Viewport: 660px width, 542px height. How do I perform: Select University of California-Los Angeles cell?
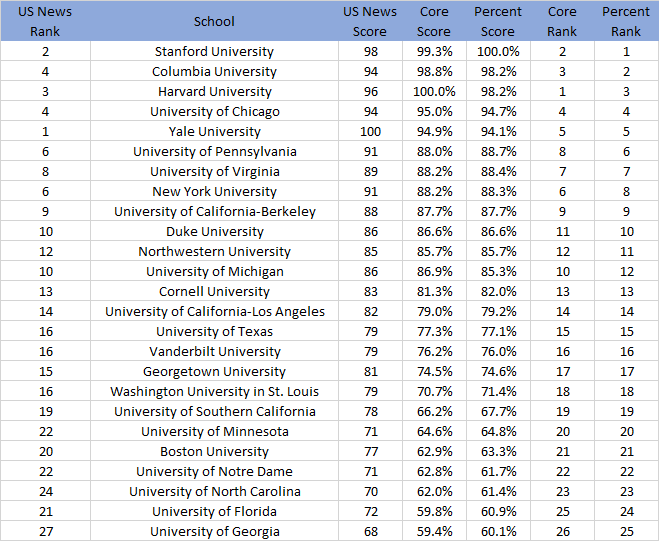(x=214, y=311)
